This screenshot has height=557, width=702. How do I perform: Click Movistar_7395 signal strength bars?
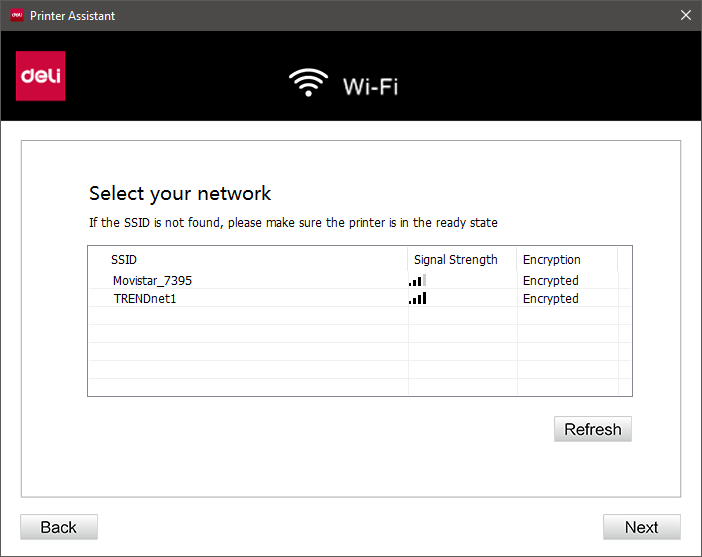click(417, 281)
